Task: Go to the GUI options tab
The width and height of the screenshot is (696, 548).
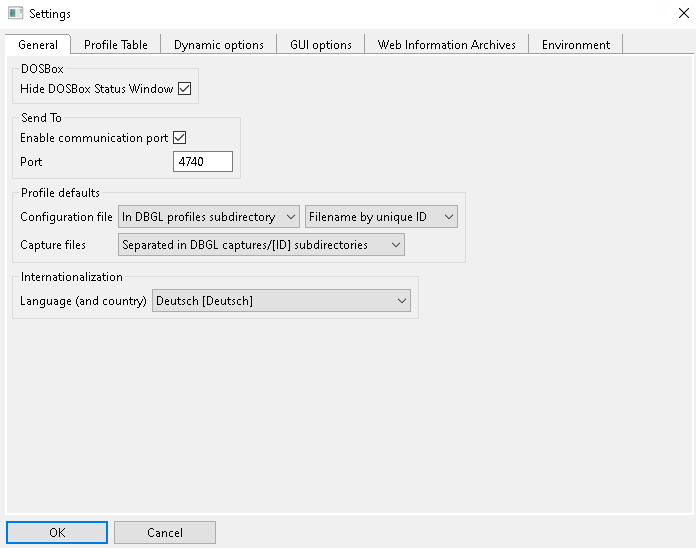Action: click(x=320, y=45)
